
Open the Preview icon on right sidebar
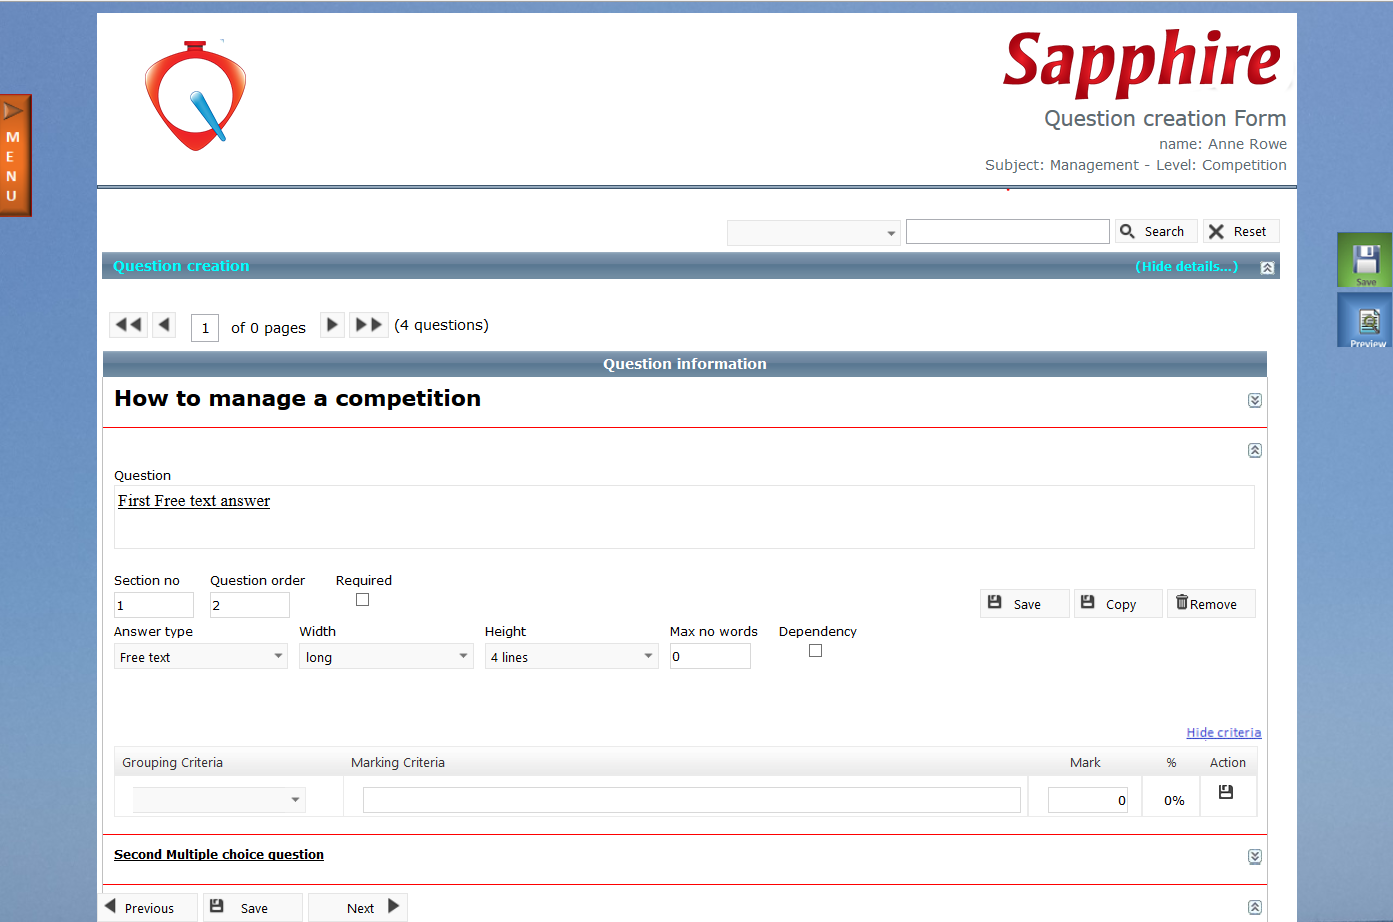coord(1366,322)
